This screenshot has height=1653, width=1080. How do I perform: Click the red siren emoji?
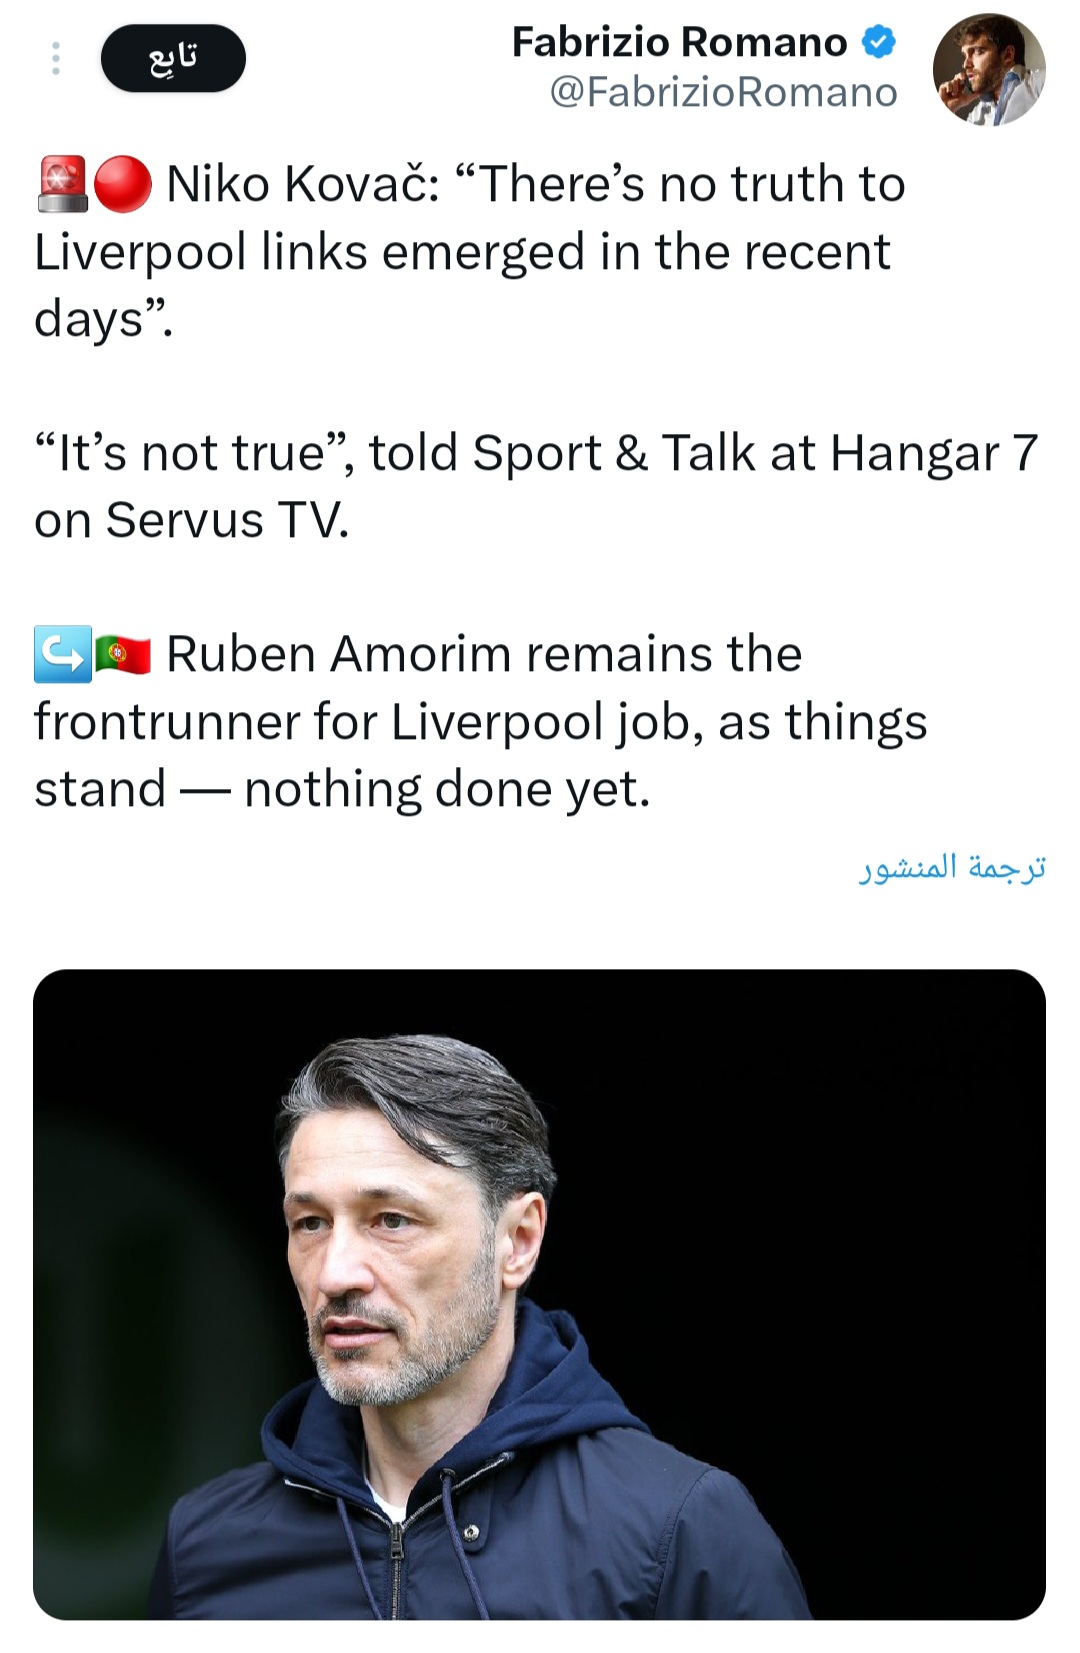tap(62, 184)
